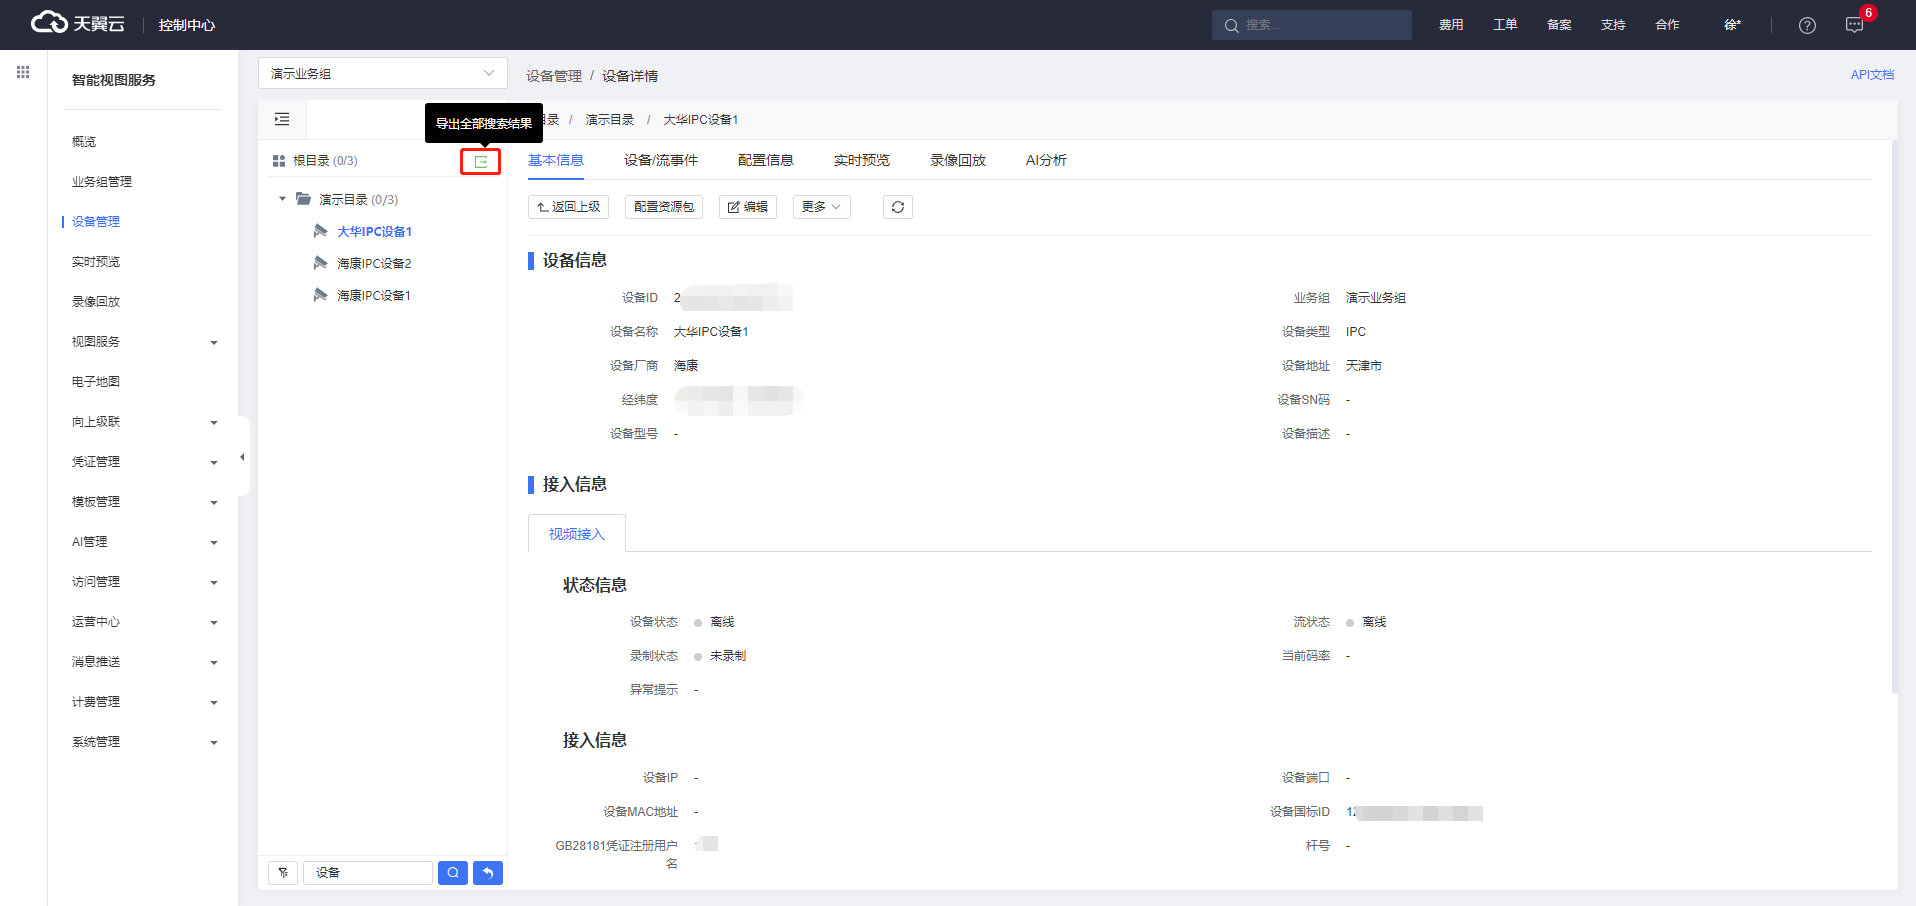Click the blue reset arrow icon beside search
The image size is (1916, 906).
point(487,872)
